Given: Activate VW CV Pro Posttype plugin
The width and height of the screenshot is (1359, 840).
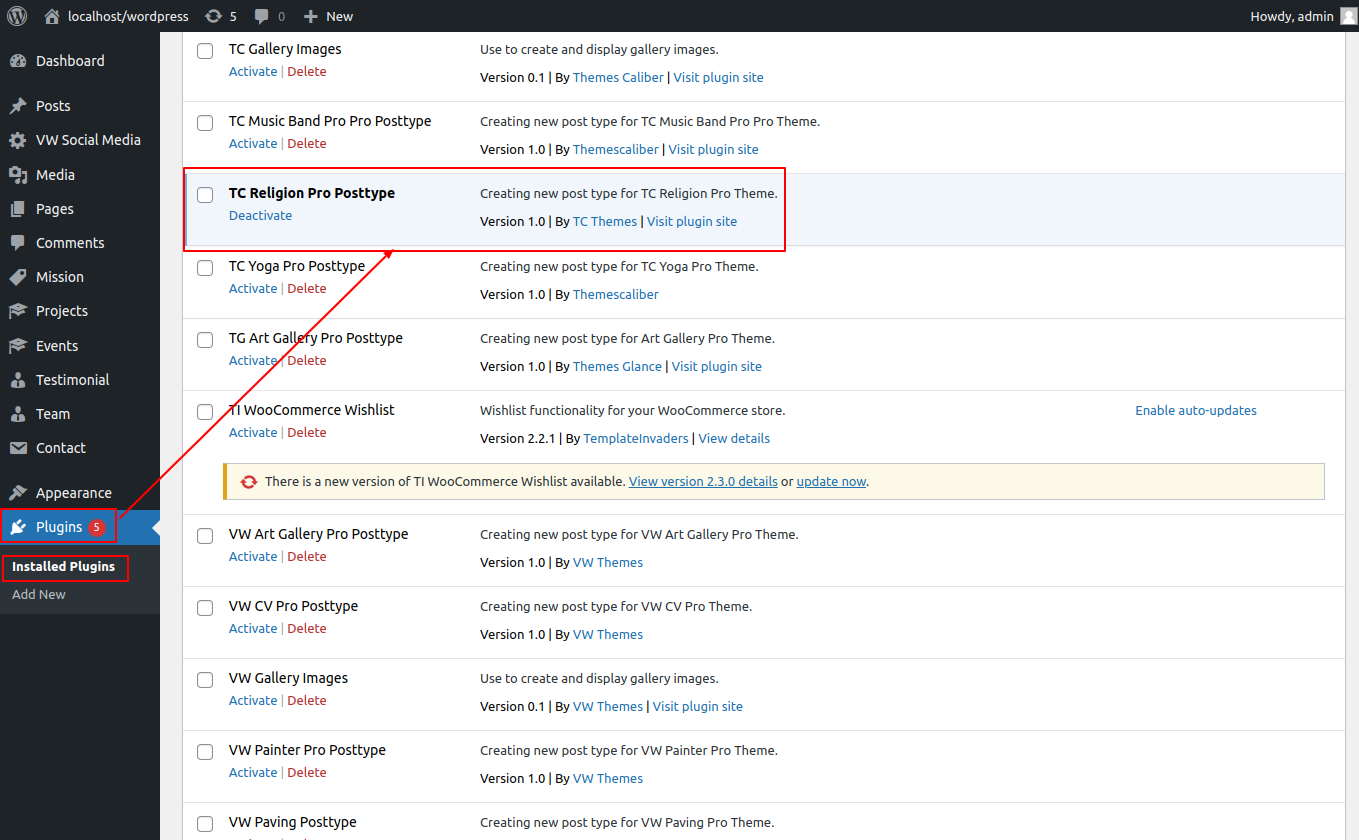Looking at the screenshot, I should [x=253, y=629].
